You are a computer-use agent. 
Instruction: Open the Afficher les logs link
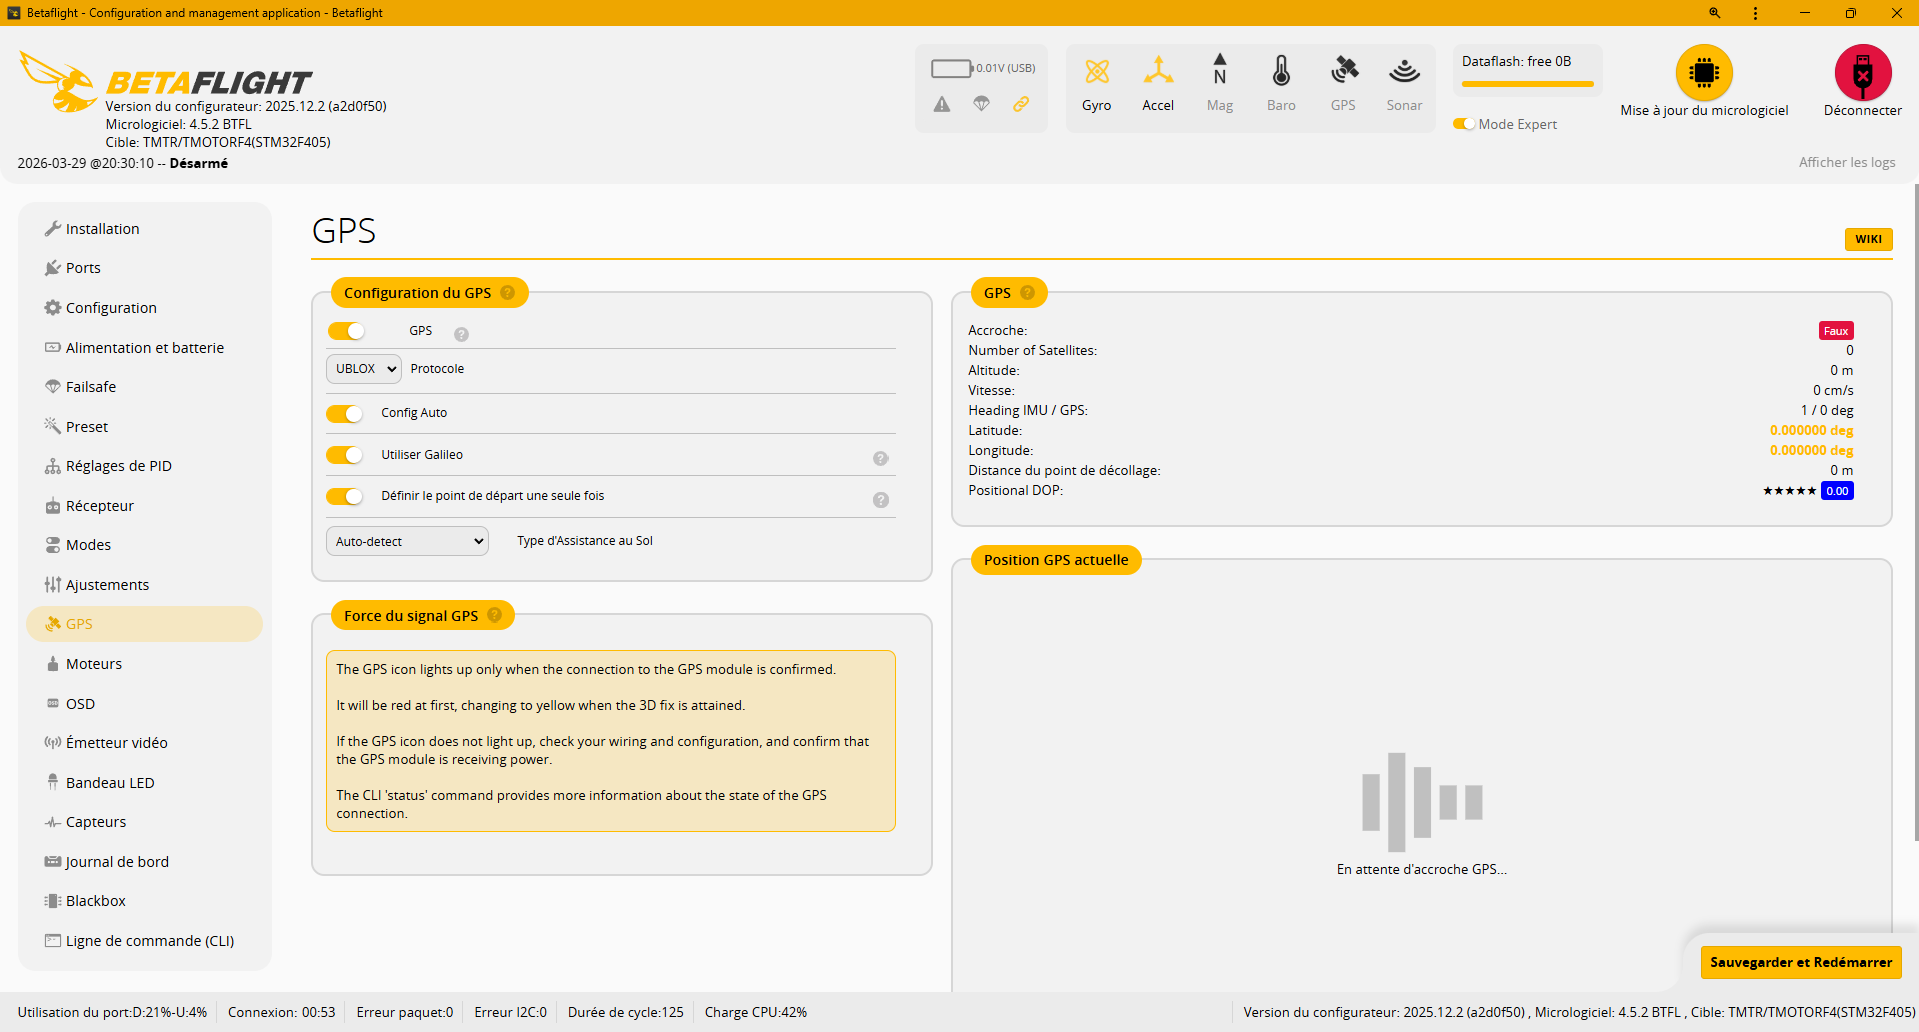click(x=1846, y=162)
